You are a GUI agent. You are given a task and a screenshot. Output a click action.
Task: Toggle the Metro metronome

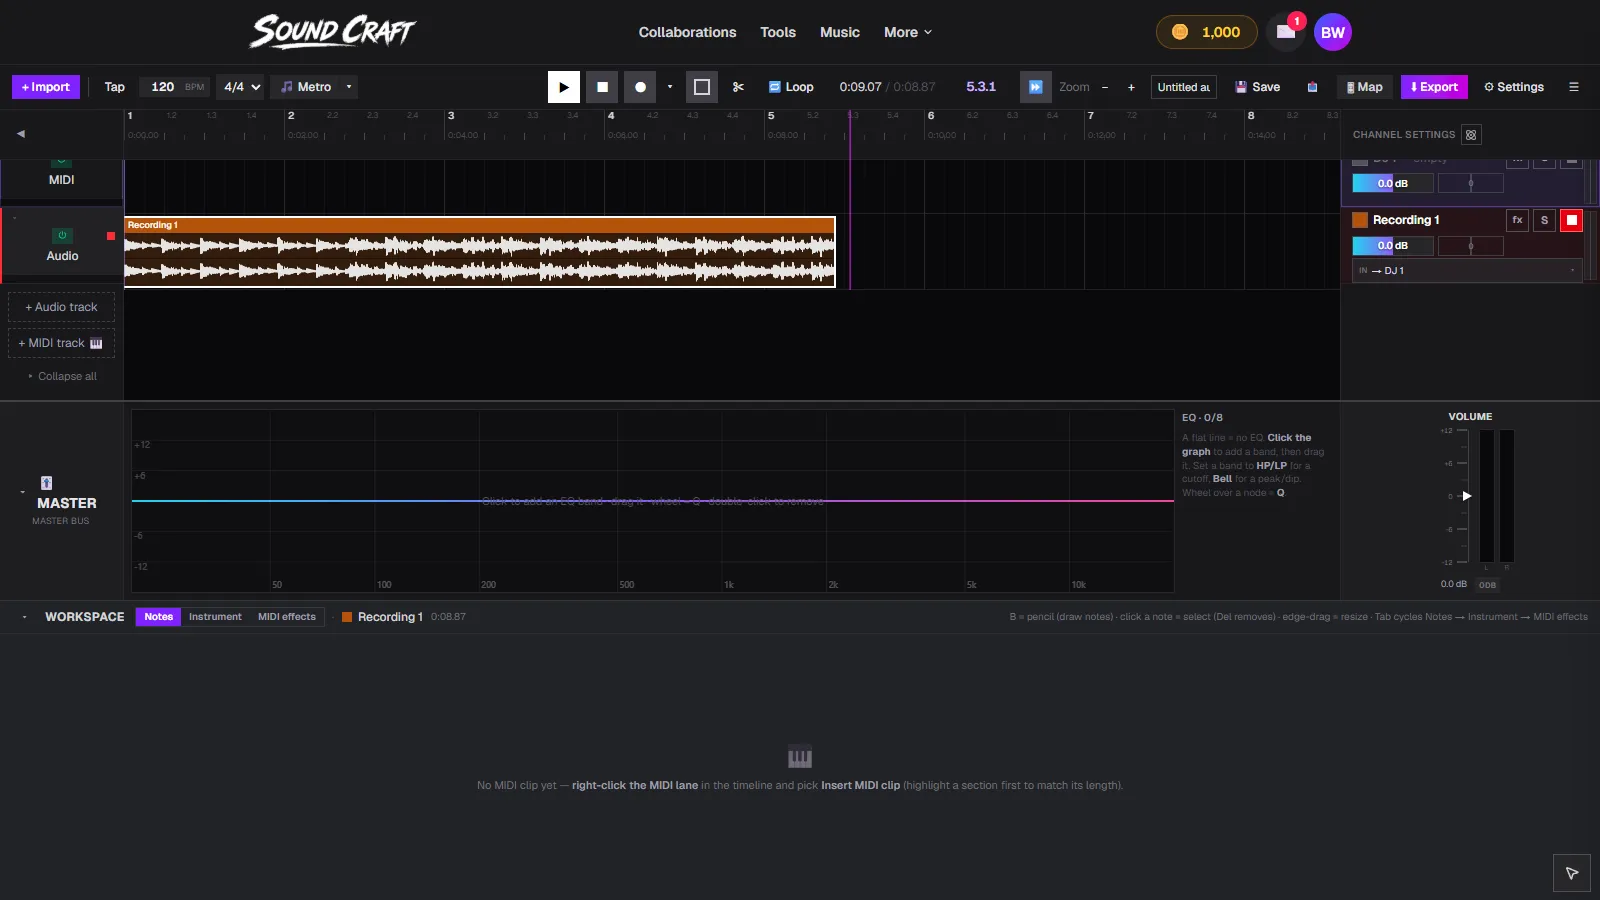306,87
